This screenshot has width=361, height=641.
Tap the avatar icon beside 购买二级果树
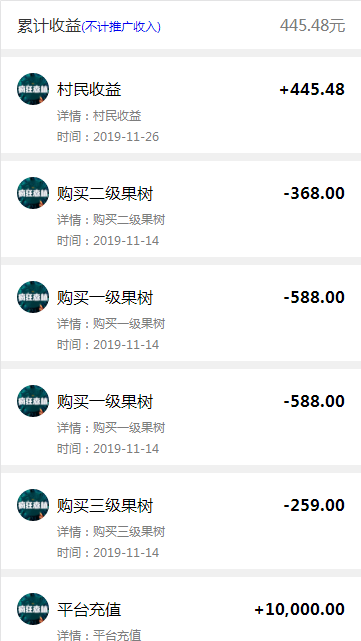click(x=33, y=193)
